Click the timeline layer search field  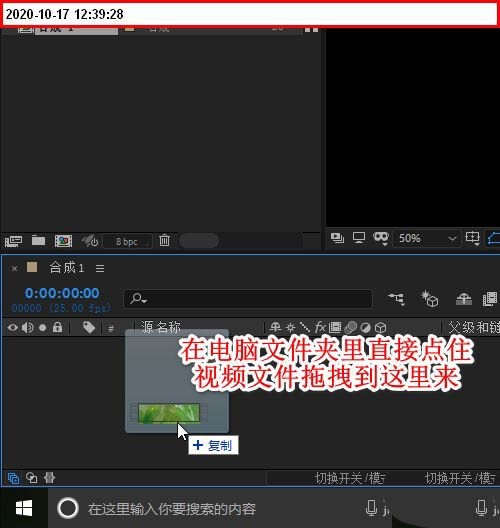248,299
